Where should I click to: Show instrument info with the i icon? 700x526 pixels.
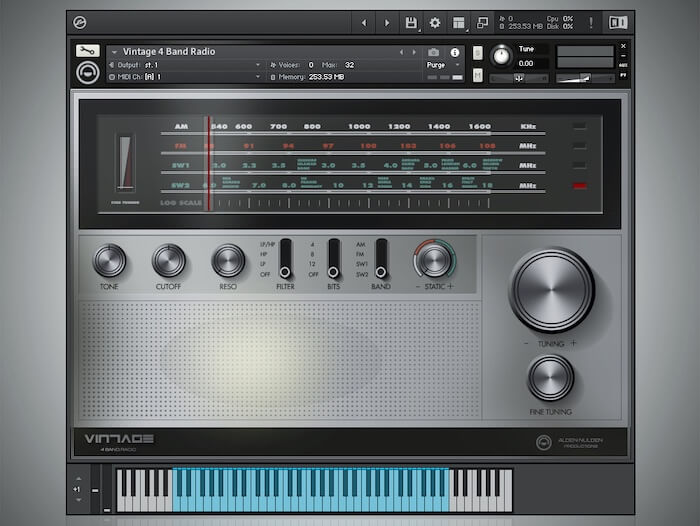pos(455,52)
